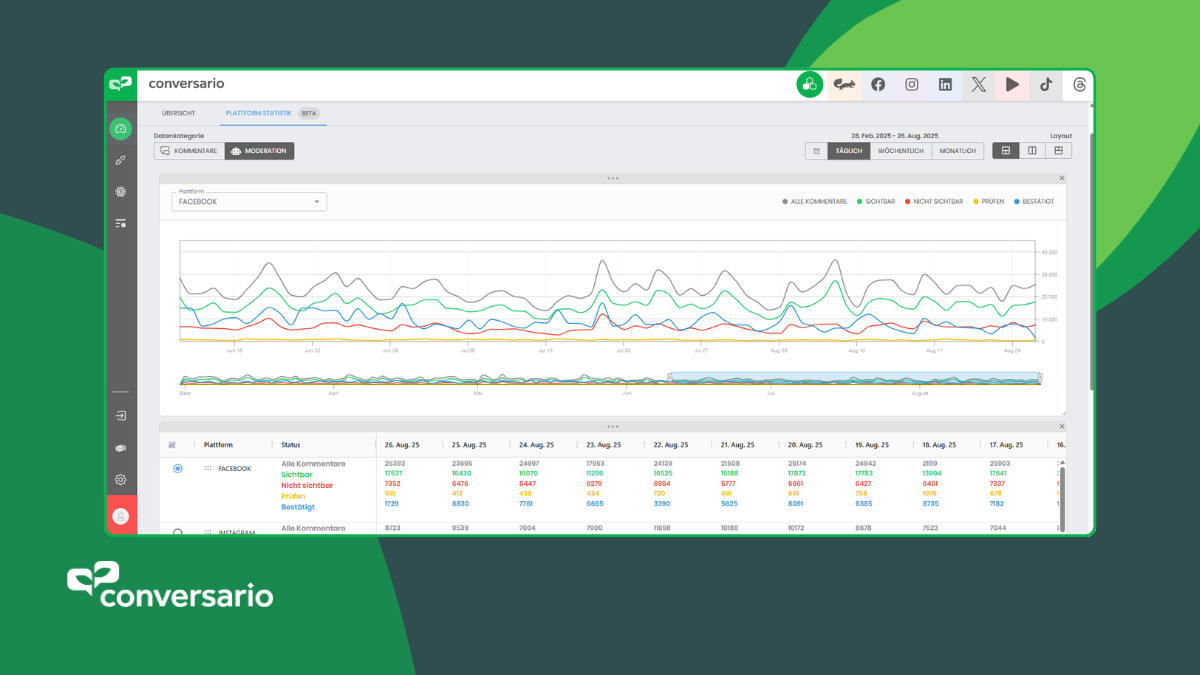The height and width of the screenshot is (675, 1200).
Task: Click the green Sichtbar status label
Action: (x=297, y=475)
